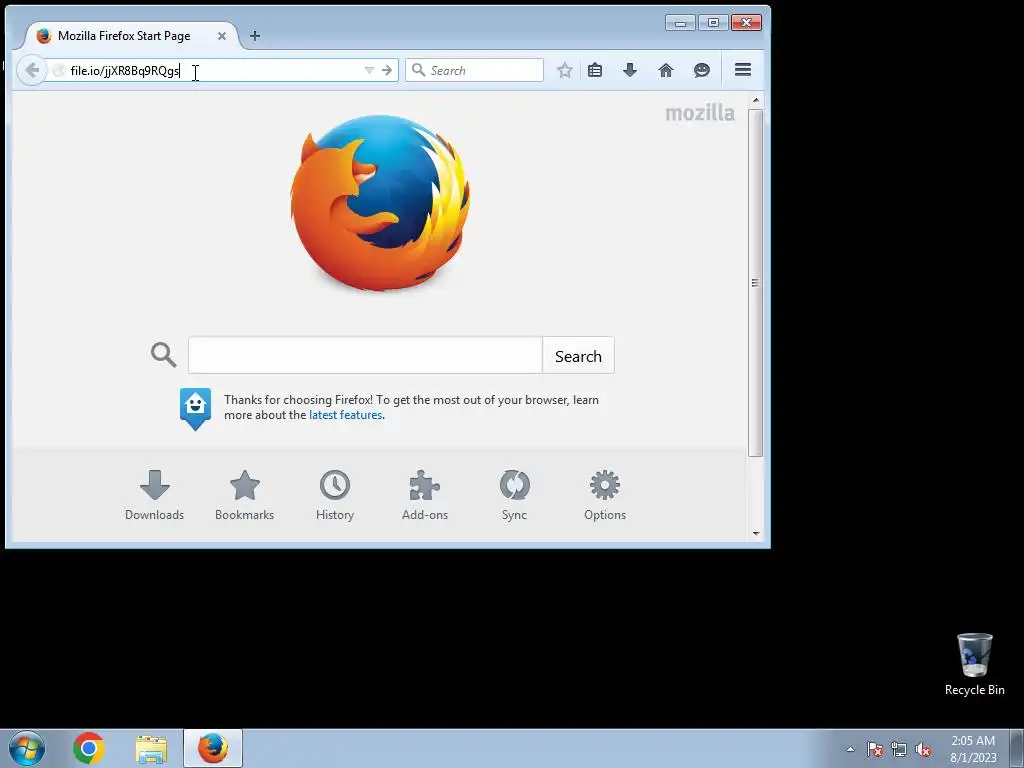The image size is (1024, 768).
Task: Open File Explorer from taskbar
Action: coord(151,748)
